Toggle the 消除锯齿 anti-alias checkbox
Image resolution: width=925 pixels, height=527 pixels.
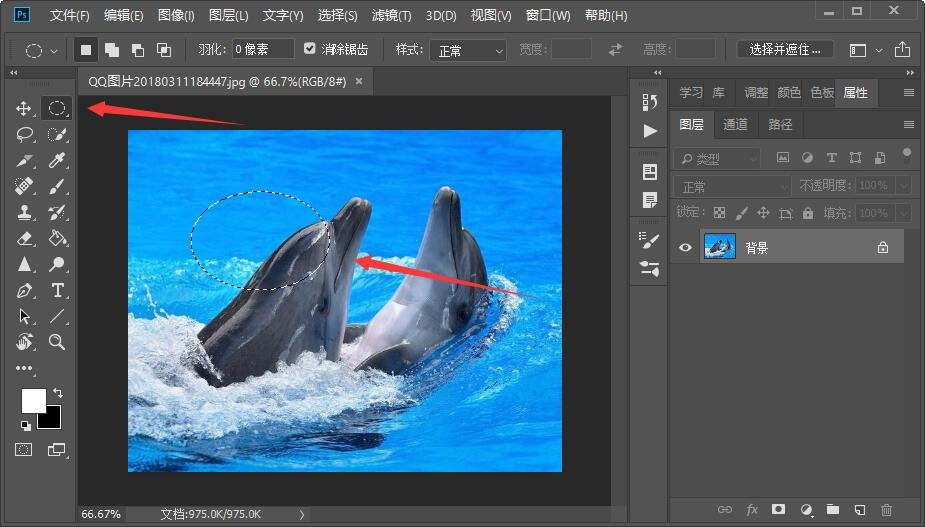click(x=310, y=49)
